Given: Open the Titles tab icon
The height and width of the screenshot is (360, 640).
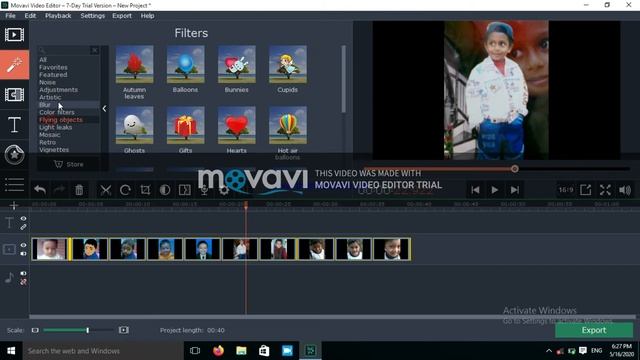Looking at the screenshot, I should pyautogui.click(x=14, y=124).
